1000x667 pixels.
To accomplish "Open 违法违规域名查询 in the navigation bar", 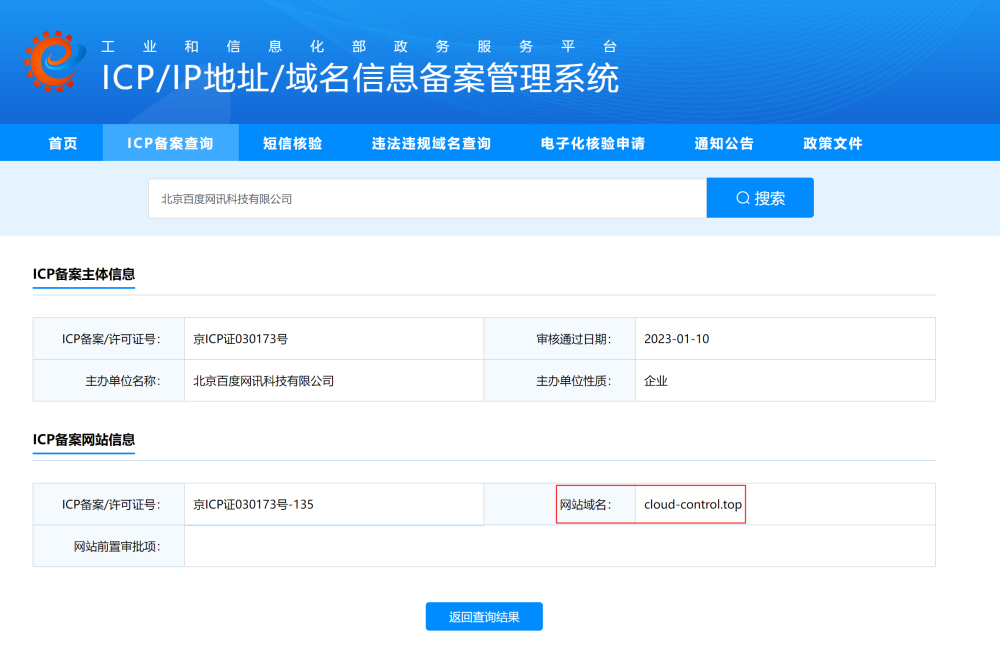I will click(x=431, y=143).
